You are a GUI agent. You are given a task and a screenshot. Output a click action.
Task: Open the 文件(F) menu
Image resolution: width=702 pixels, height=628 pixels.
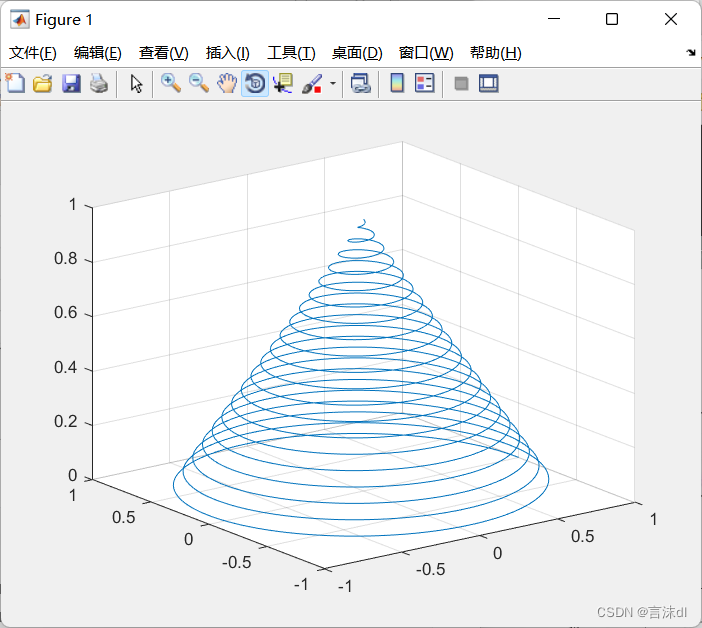pyautogui.click(x=33, y=53)
